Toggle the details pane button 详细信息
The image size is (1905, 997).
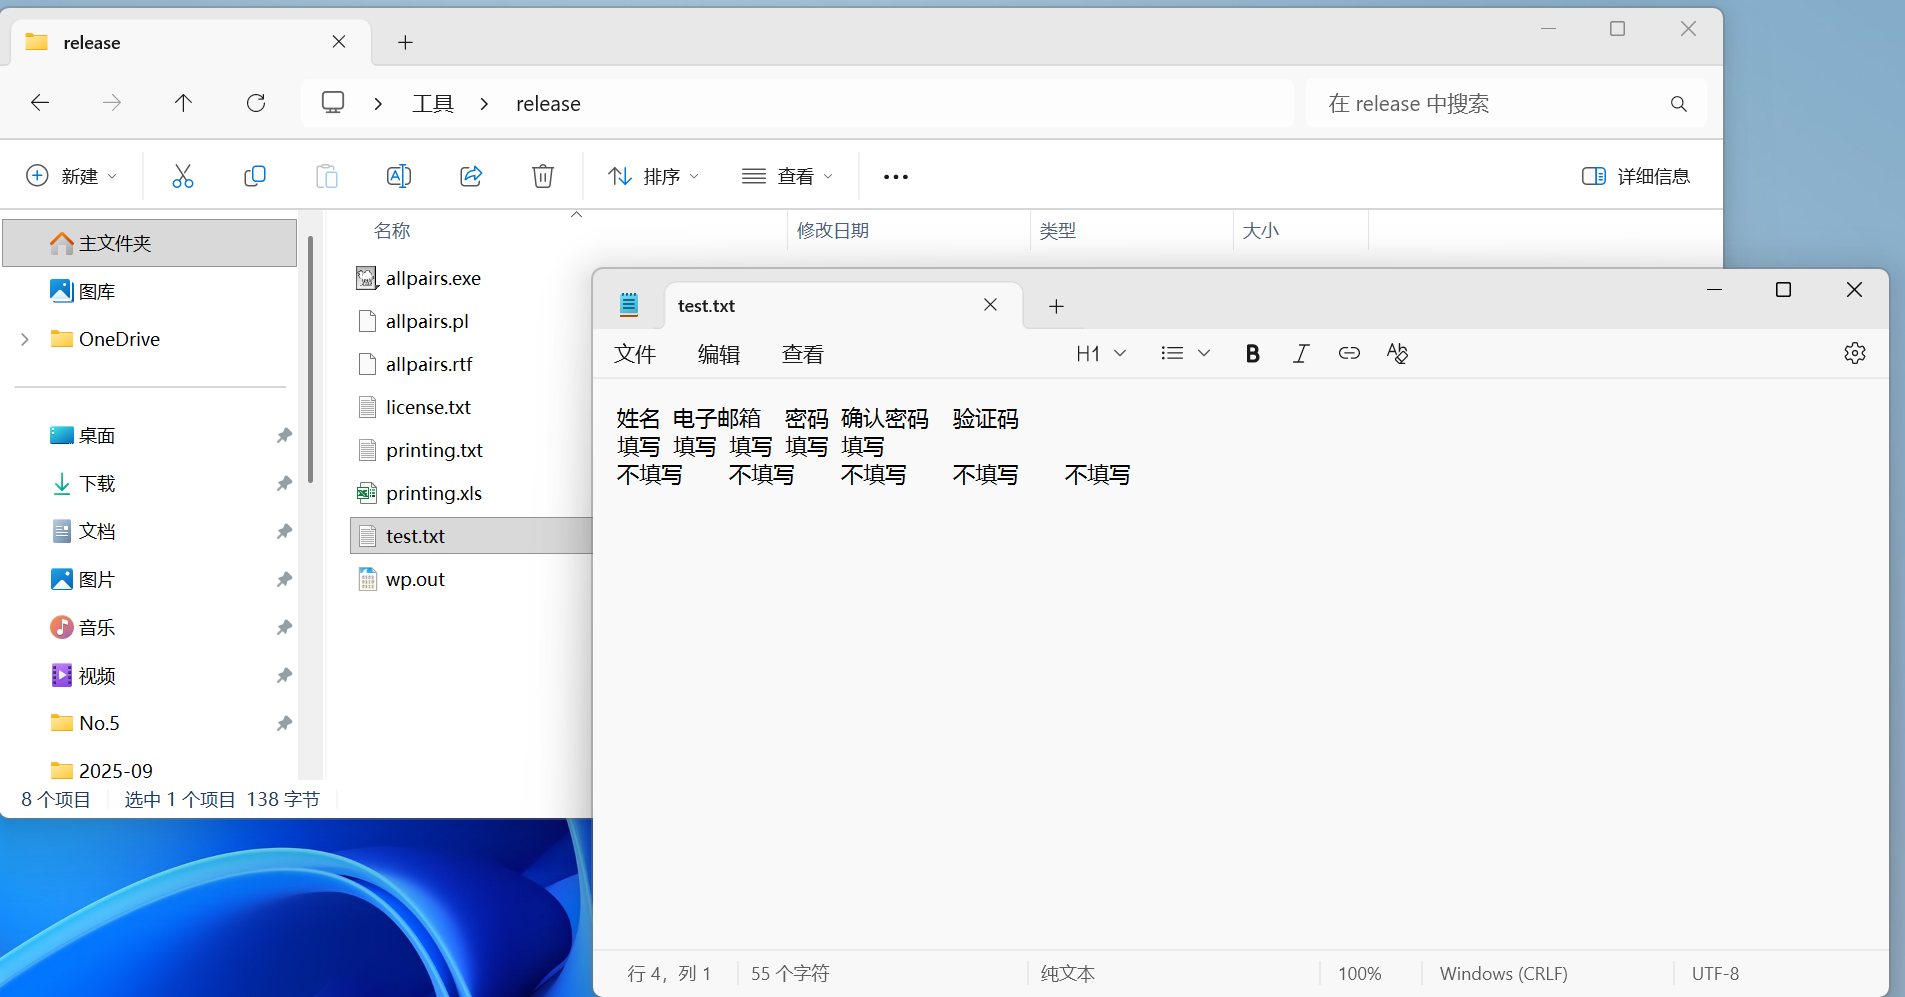coord(1636,176)
